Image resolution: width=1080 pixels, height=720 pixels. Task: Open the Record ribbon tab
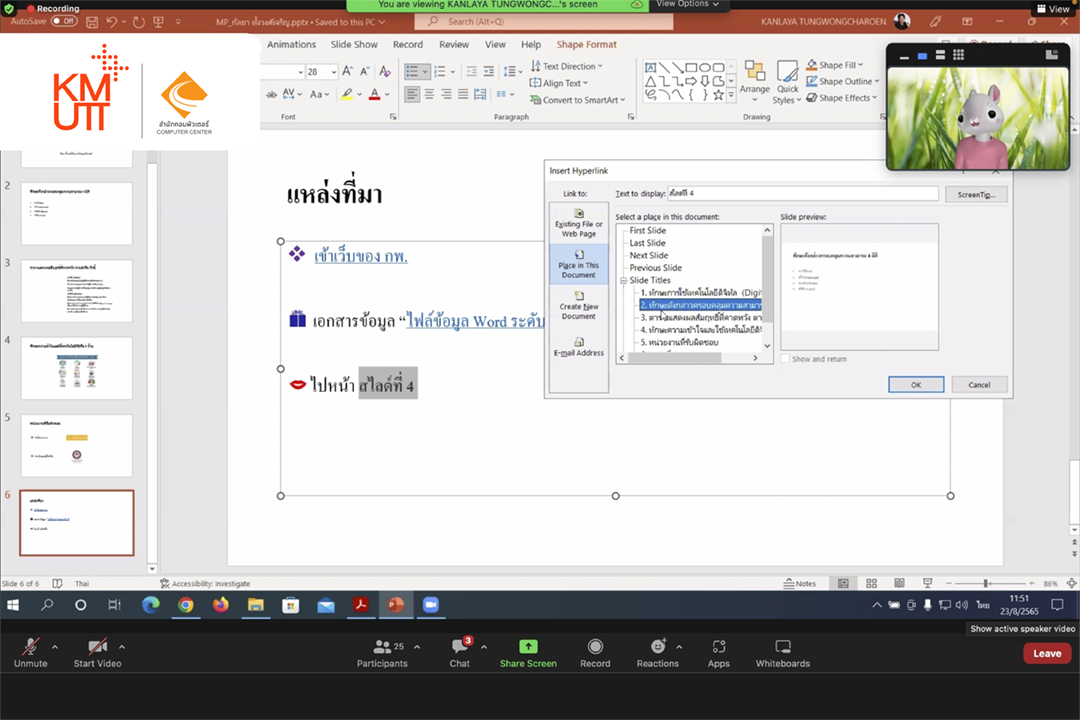pyautogui.click(x=408, y=44)
